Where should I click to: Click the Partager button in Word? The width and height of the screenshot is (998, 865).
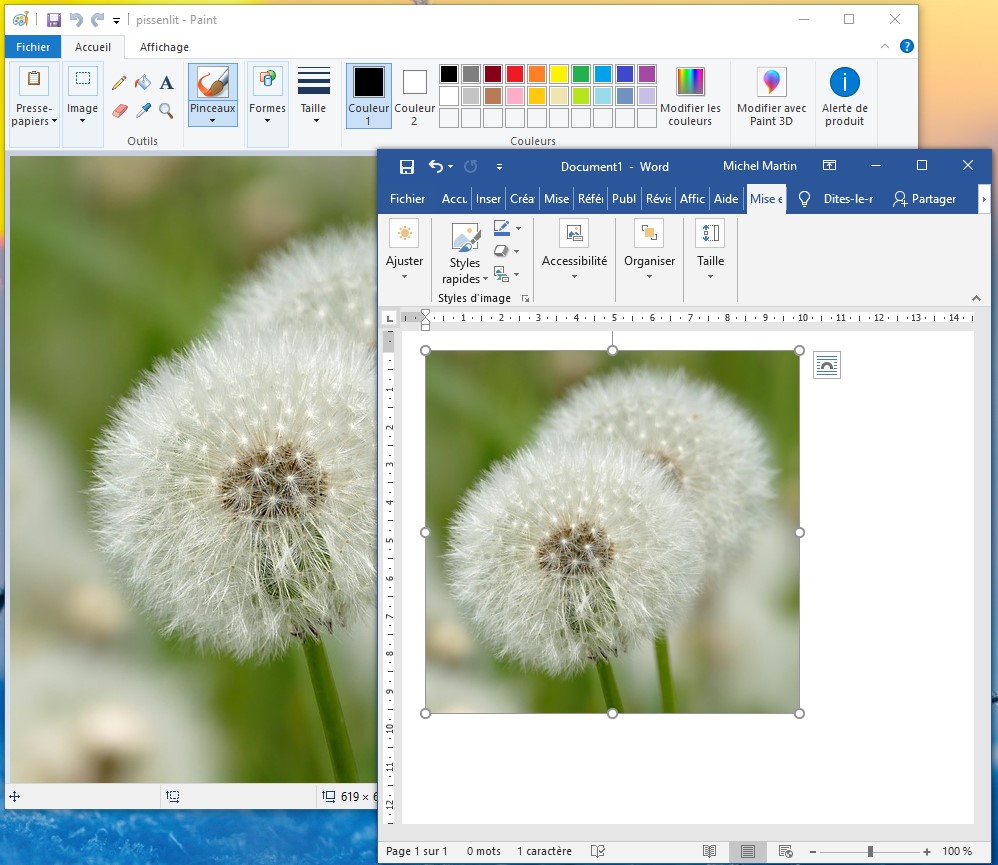[x=924, y=199]
